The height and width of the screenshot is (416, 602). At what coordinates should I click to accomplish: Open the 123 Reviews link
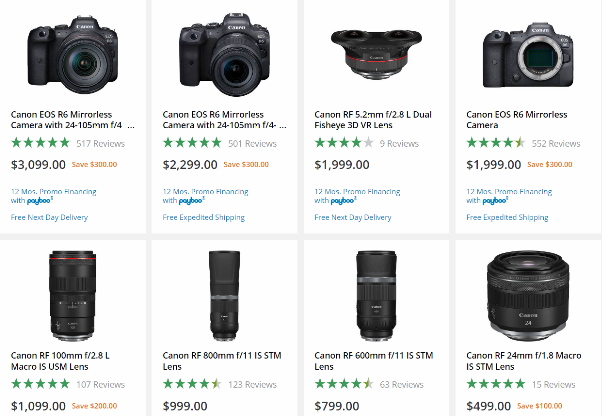pos(252,384)
